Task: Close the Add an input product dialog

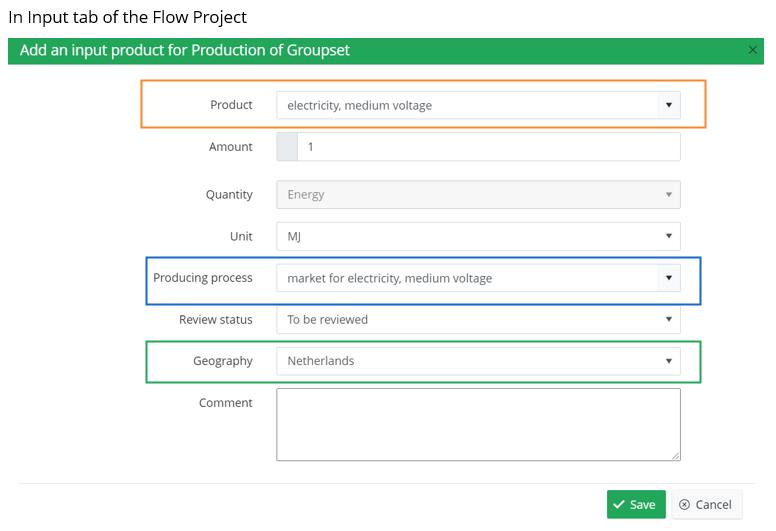Action: (x=752, y=50)
